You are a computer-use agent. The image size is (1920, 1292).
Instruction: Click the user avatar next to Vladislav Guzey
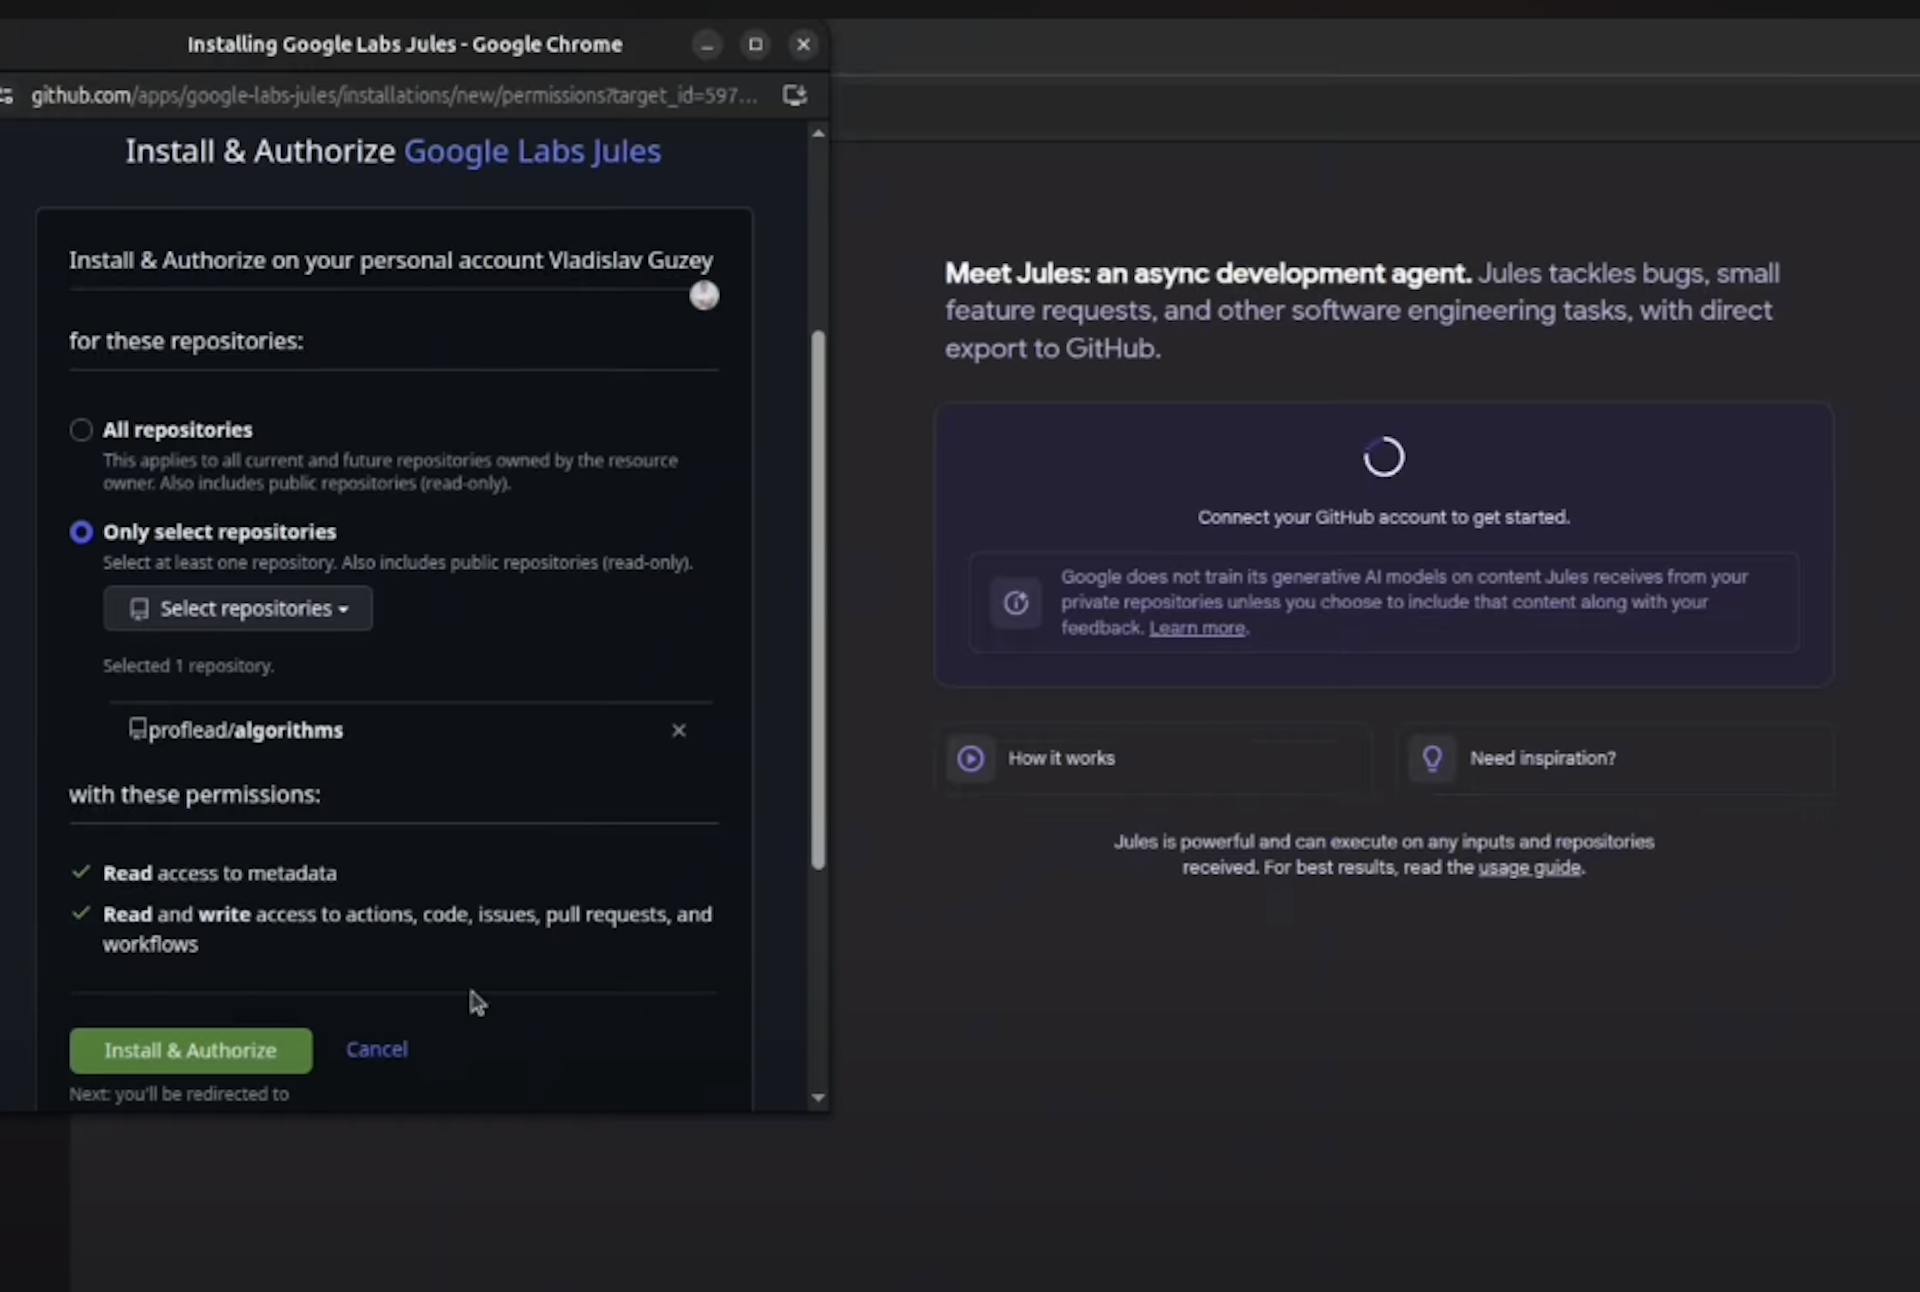coord(704,295)
